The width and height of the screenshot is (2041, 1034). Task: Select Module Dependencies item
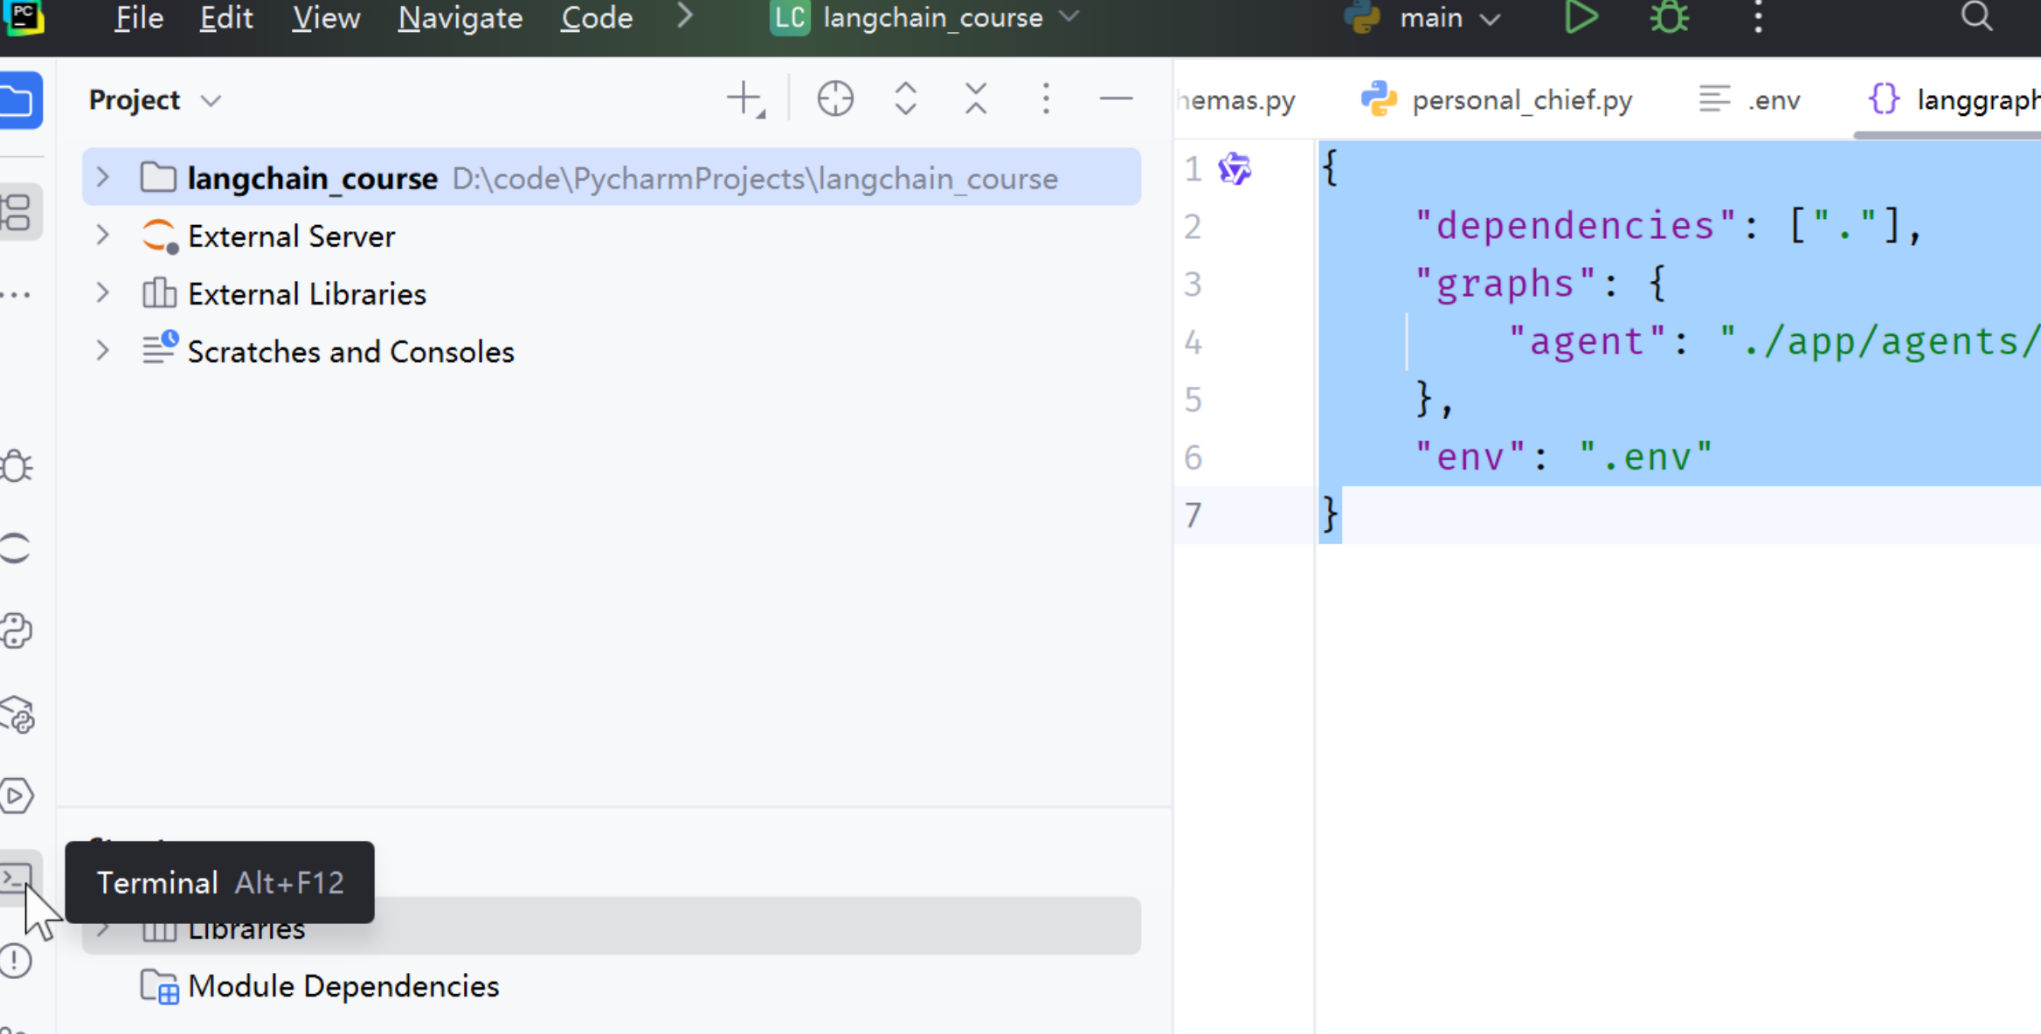(343, 987)
